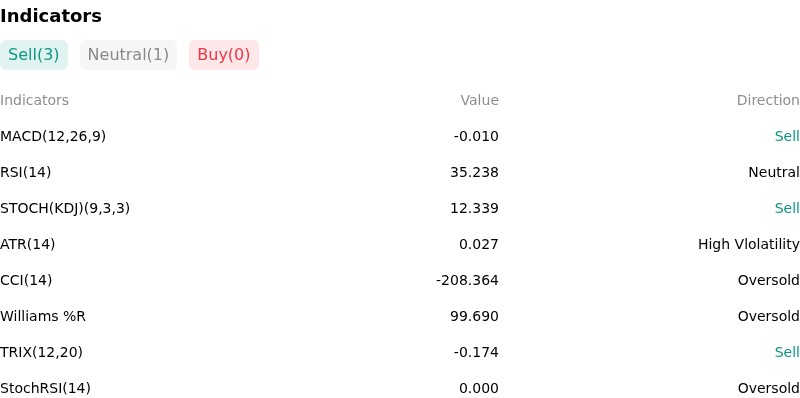Open the RSI(14) indicator row
This screenshot has height=398, width=800.
pos(400,172)
